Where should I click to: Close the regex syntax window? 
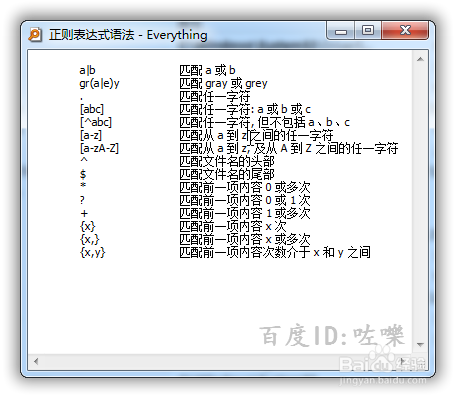coord(405,31)
